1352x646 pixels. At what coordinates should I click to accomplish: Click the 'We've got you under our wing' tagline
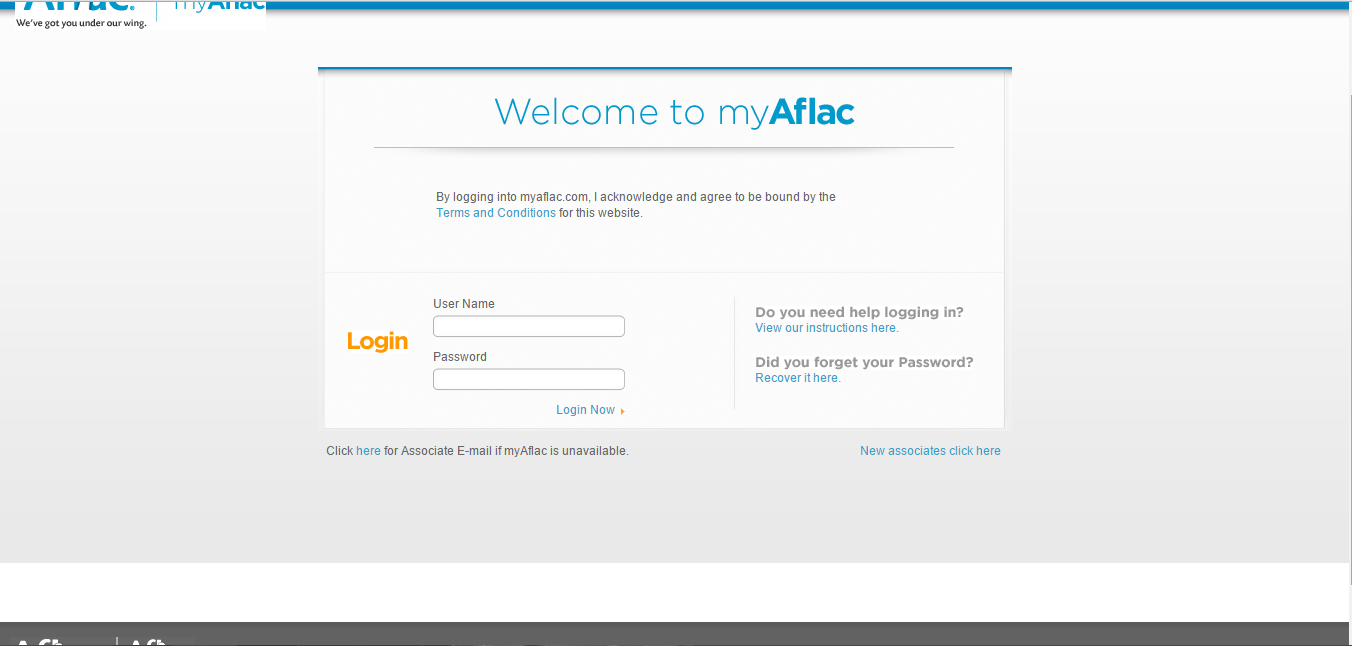click(81, 23)
